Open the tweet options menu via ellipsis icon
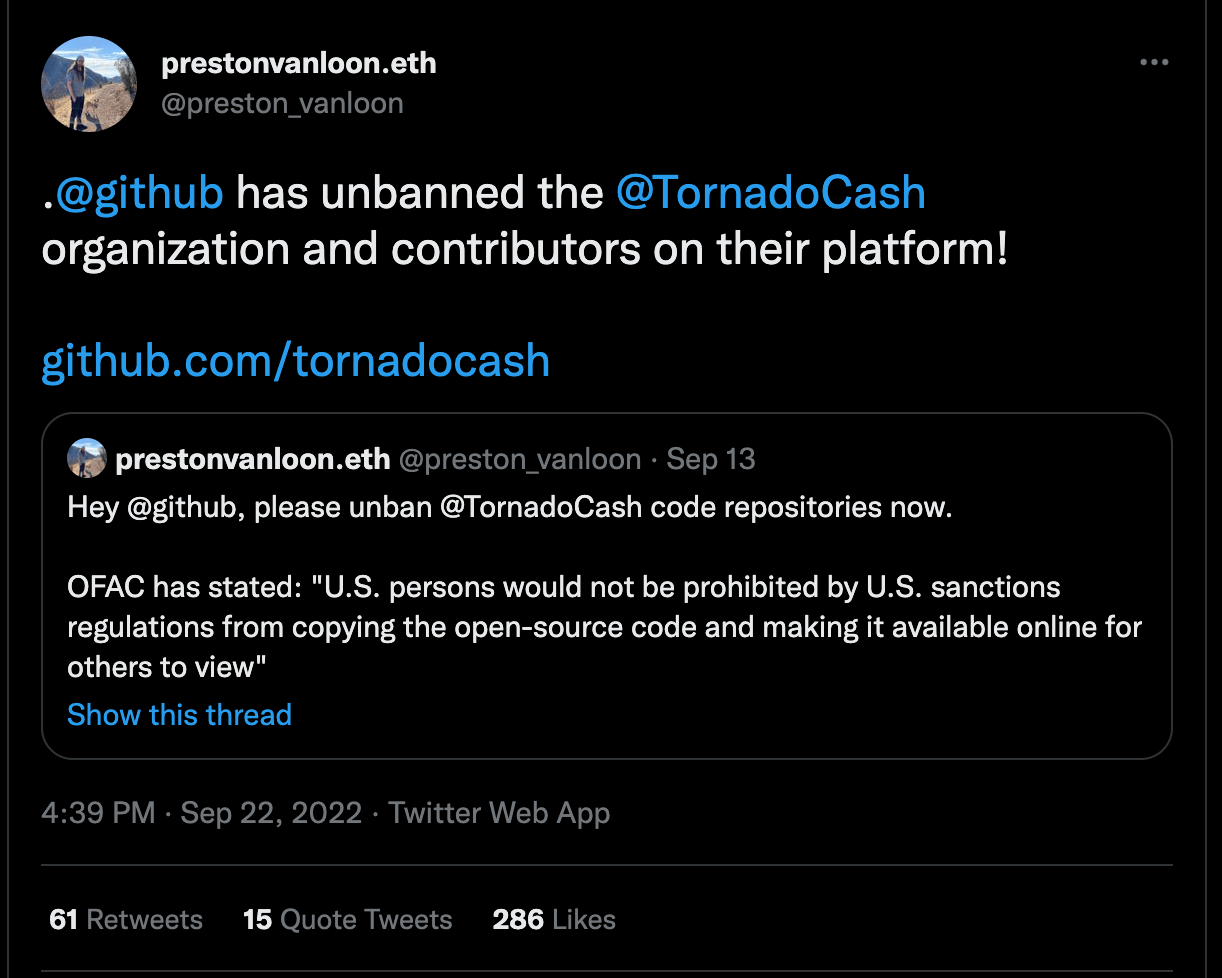 click(x=1155, y=61)
